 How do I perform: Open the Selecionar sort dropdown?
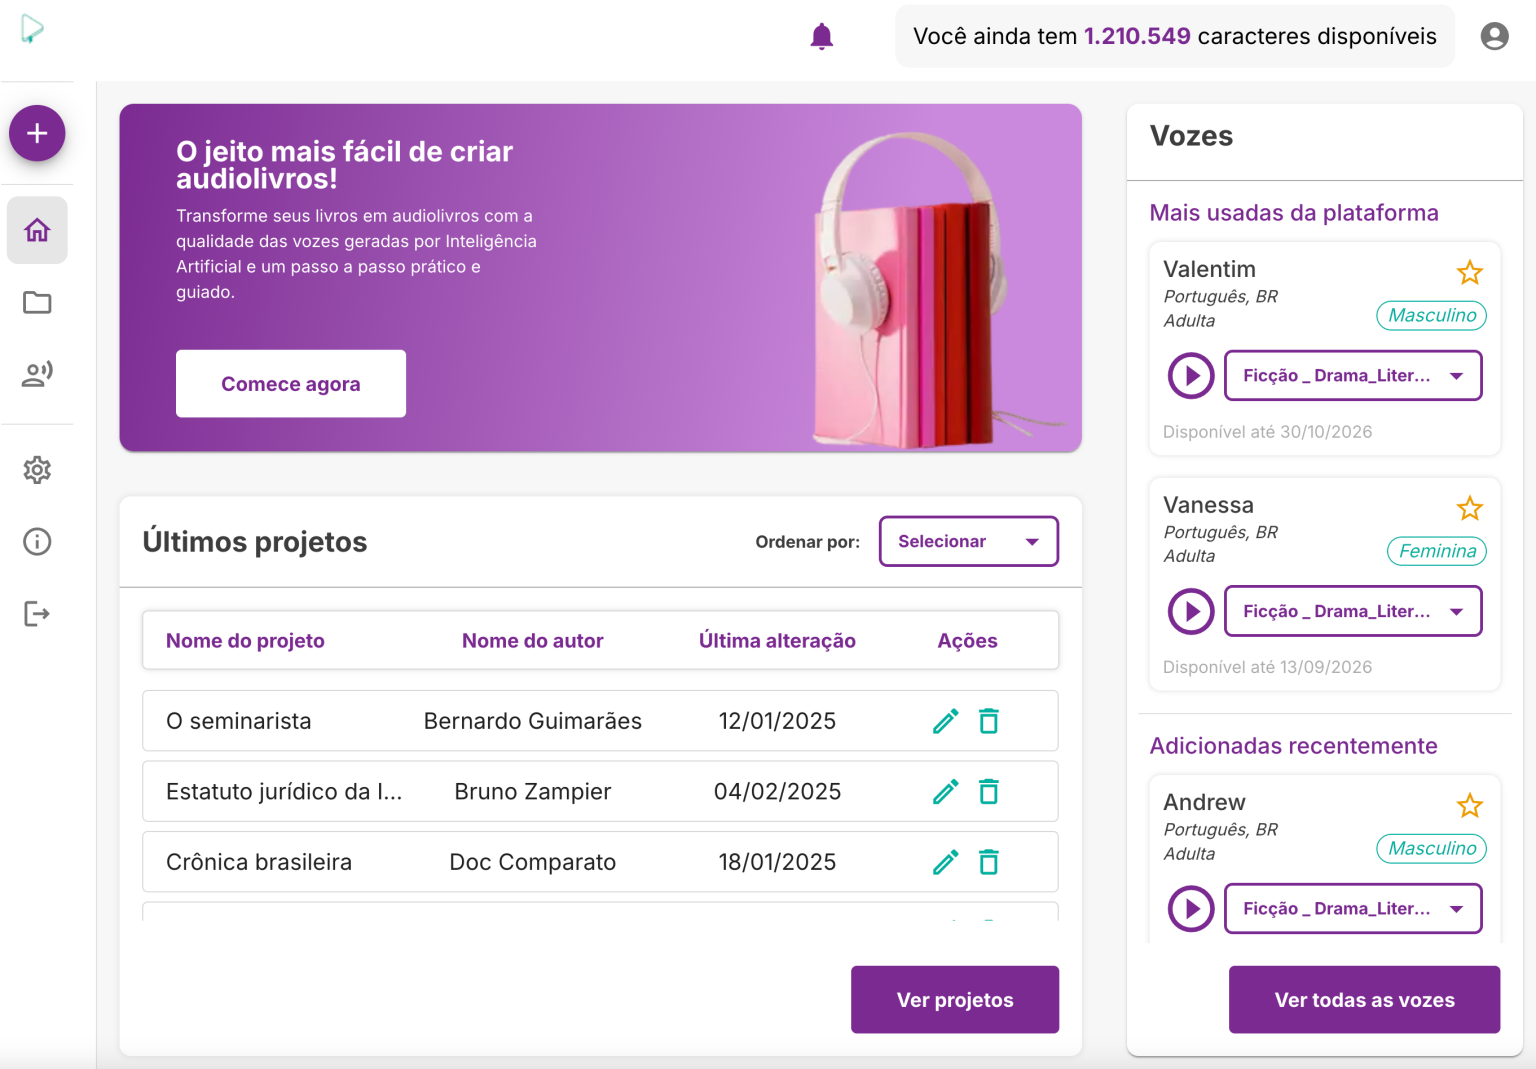967,541
